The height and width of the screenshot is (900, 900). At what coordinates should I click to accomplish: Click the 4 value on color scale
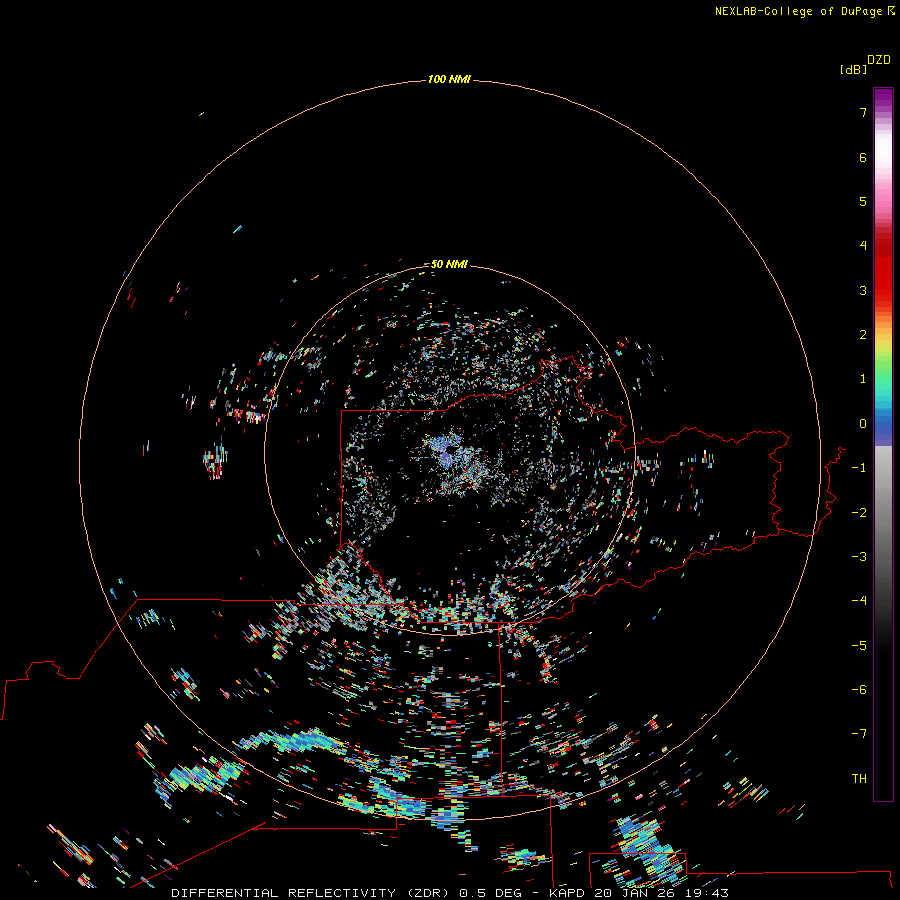pos(863,246)
